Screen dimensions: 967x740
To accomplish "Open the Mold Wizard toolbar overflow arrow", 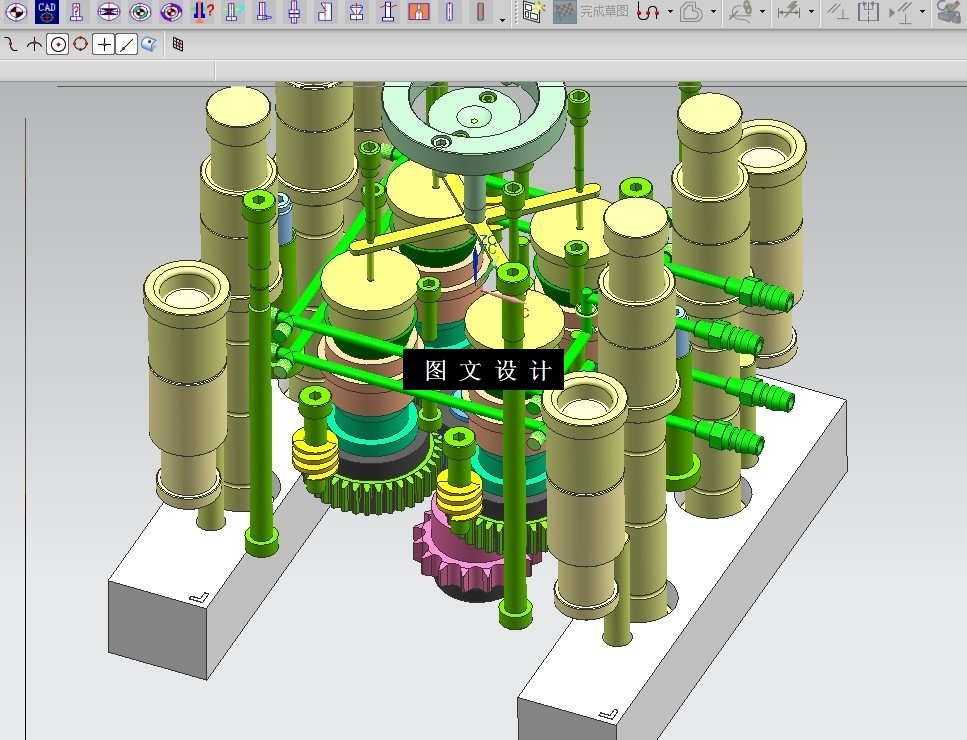I will 502,20.
